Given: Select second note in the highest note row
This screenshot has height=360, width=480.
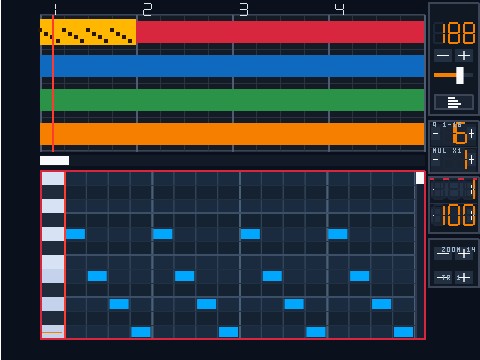Looking at the screenshot, I should (x=163, y=234).
